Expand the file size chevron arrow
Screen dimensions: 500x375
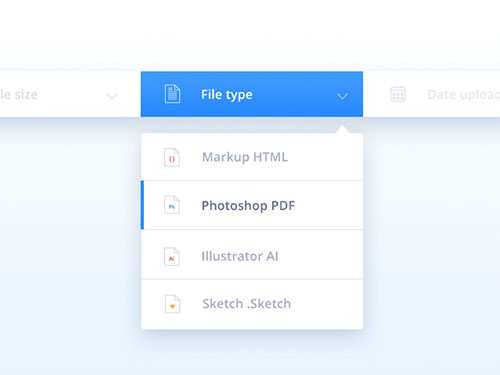(x=112, y=96)
